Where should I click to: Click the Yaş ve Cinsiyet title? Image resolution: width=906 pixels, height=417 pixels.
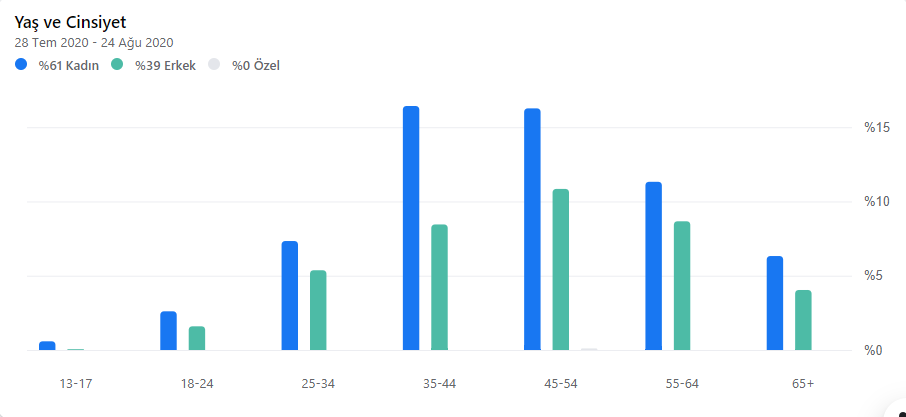[70, 23]
